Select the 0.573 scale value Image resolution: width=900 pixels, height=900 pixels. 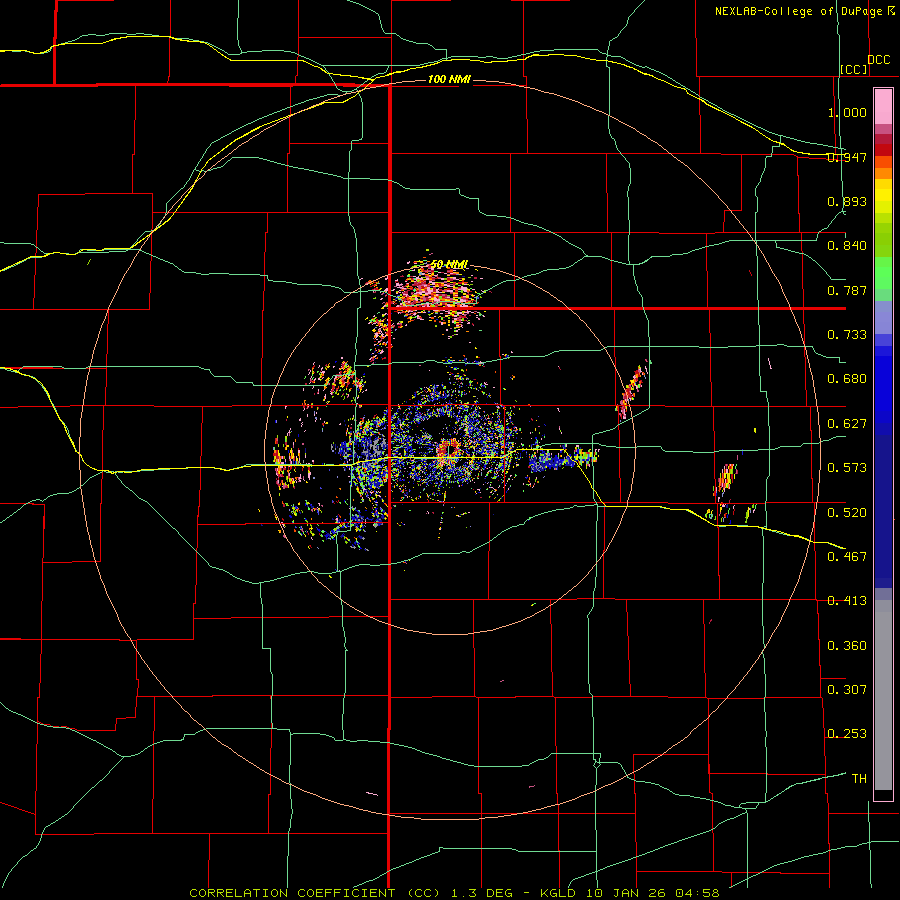[x=847, y=468]
